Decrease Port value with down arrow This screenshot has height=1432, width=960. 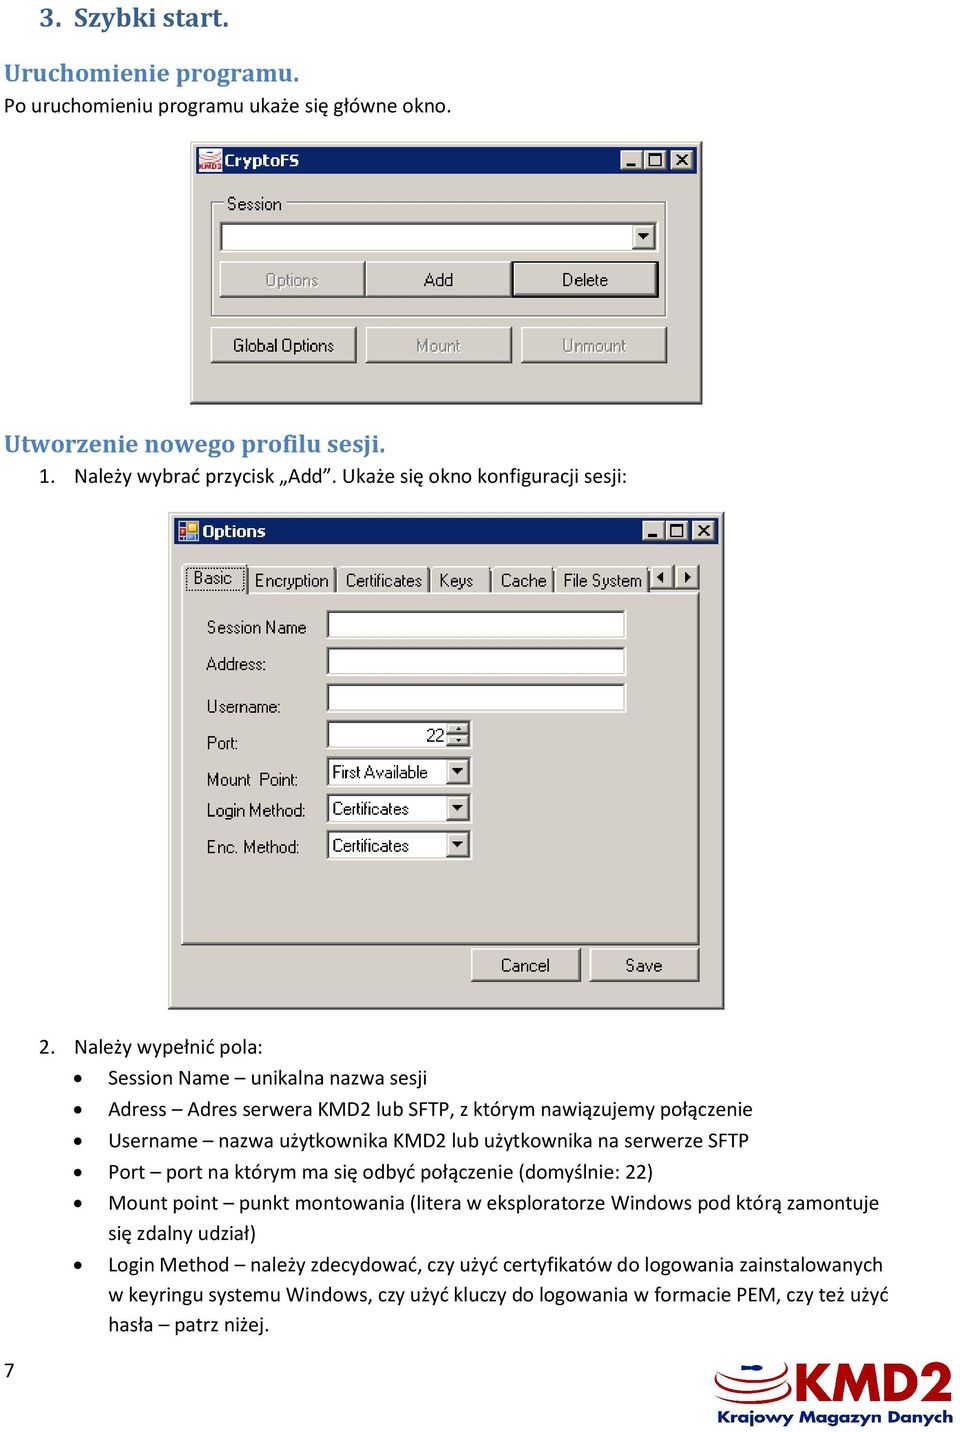coord(458,741)
